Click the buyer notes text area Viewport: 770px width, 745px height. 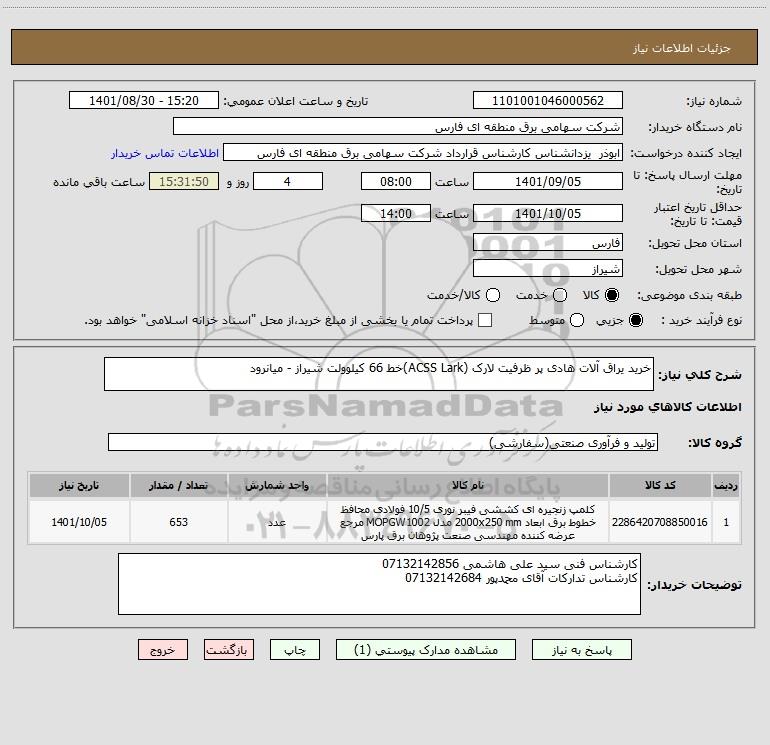(x=379, y=584)
